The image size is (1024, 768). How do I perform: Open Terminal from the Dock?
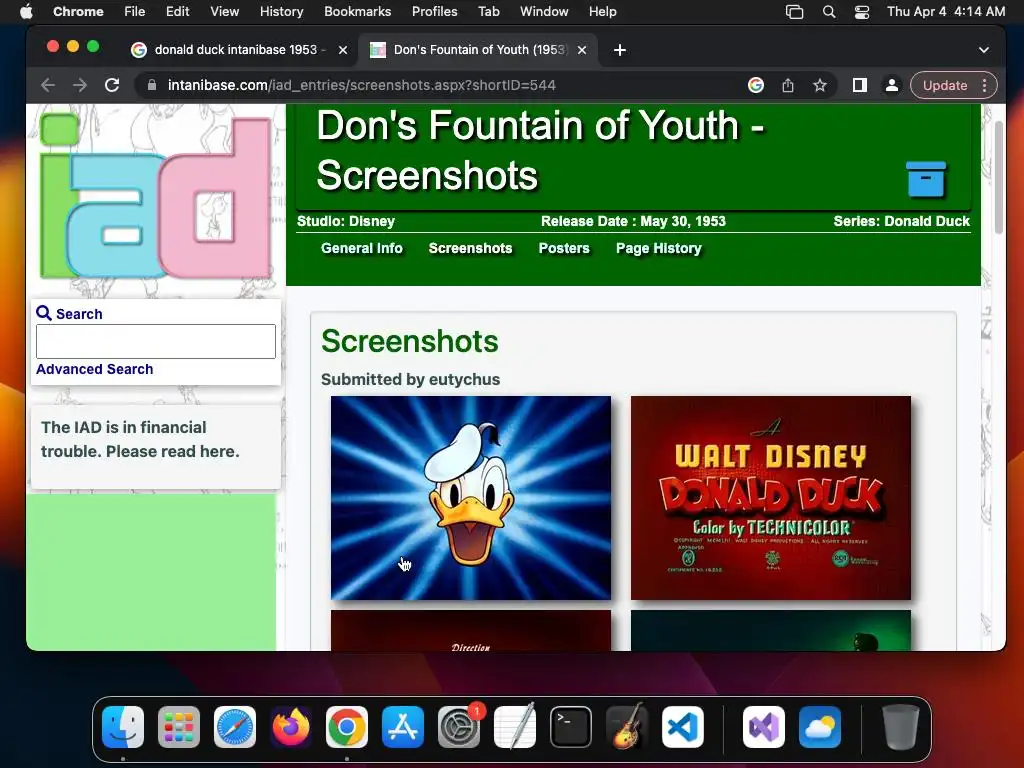point(571,727)
